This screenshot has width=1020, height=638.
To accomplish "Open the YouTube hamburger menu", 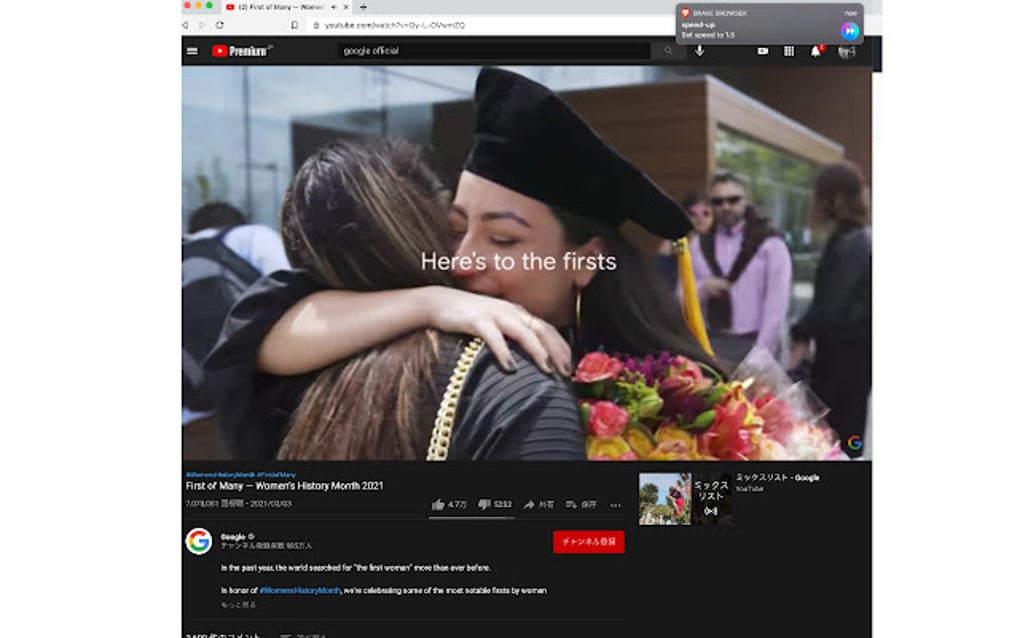I will pyautogui.click(x=191, y=52).
